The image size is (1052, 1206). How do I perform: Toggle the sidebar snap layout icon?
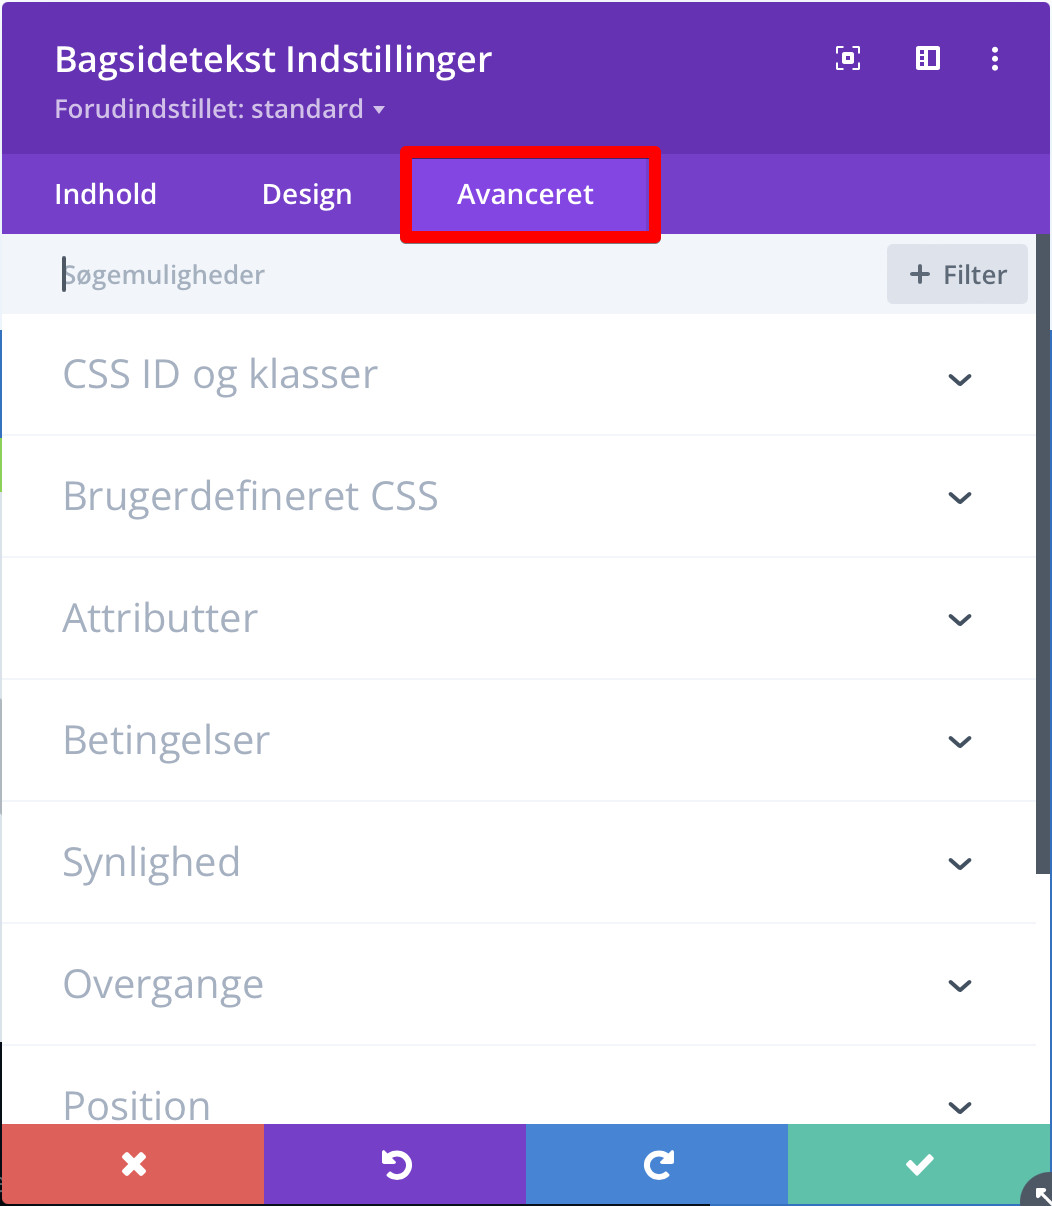(x=928, y=59)
